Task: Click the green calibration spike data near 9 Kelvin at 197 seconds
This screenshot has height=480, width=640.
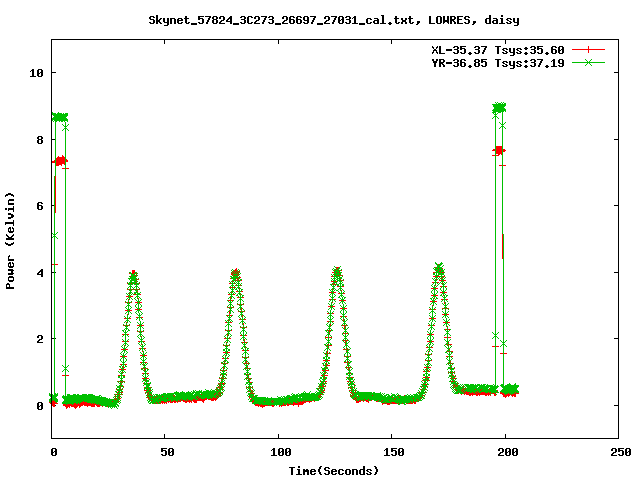Action: pos(499,108)
